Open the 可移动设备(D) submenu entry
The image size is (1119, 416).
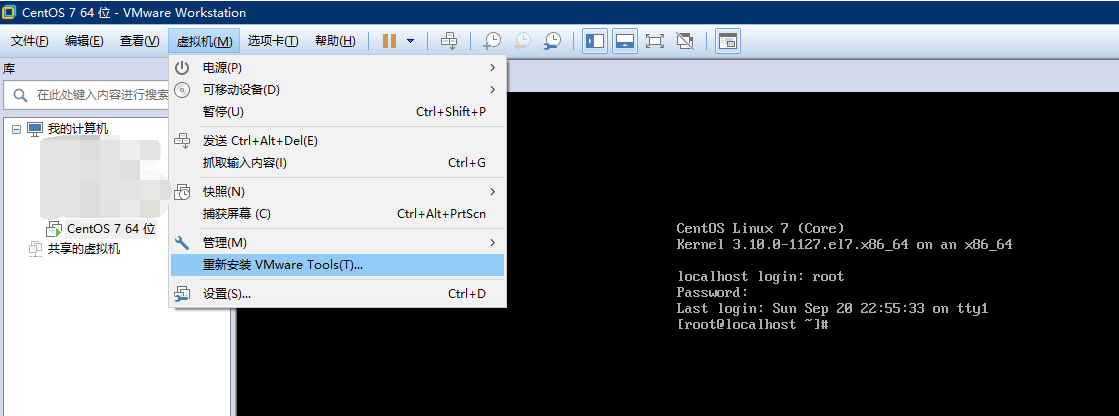coord(338,90)
